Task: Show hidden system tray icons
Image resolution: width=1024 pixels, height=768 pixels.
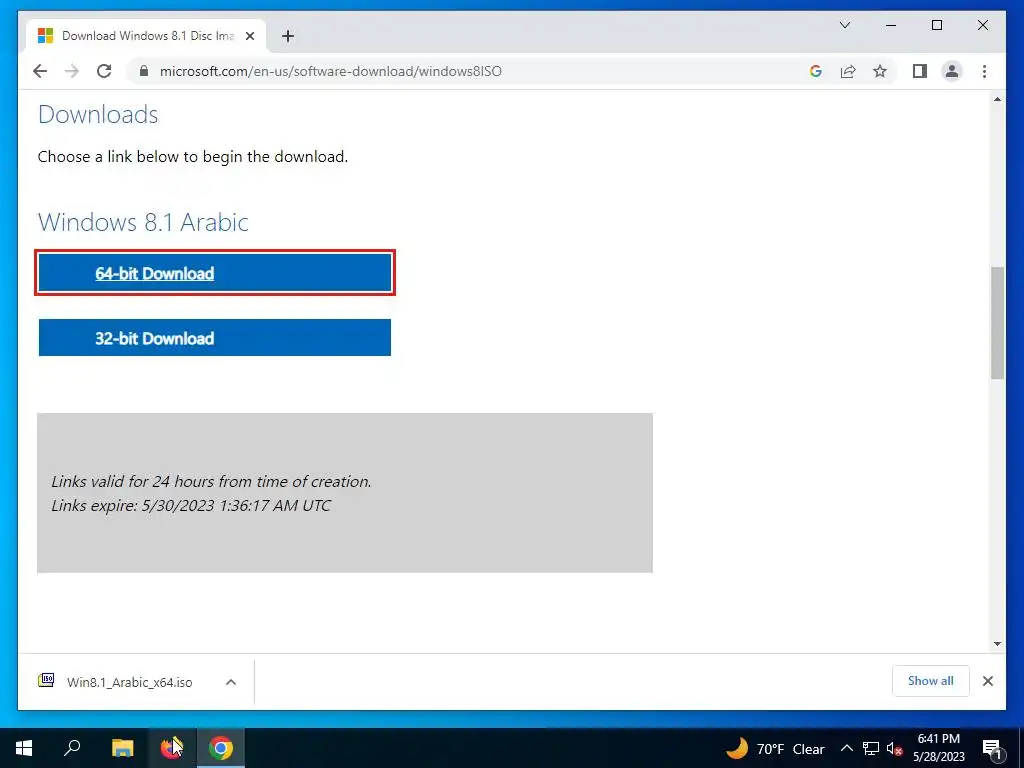Action: (846, 748)
